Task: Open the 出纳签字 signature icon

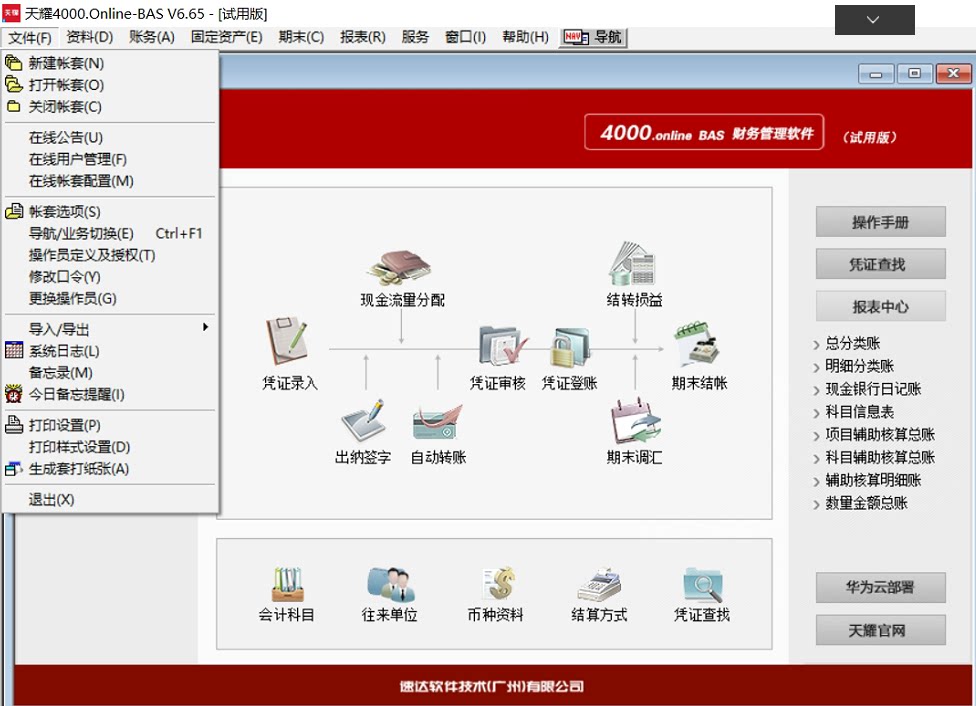Action: (x=362, y=421)
